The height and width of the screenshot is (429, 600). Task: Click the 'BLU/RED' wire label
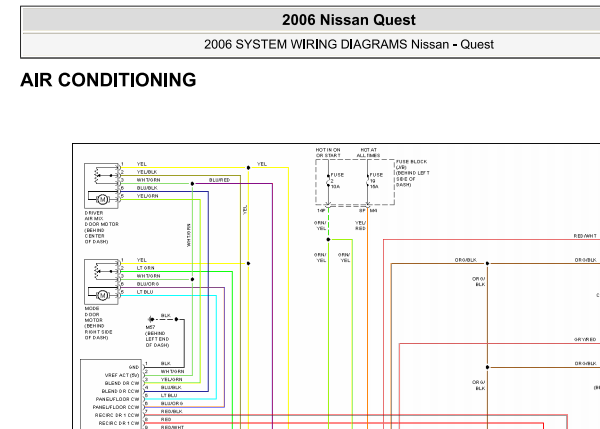(220, 180)
